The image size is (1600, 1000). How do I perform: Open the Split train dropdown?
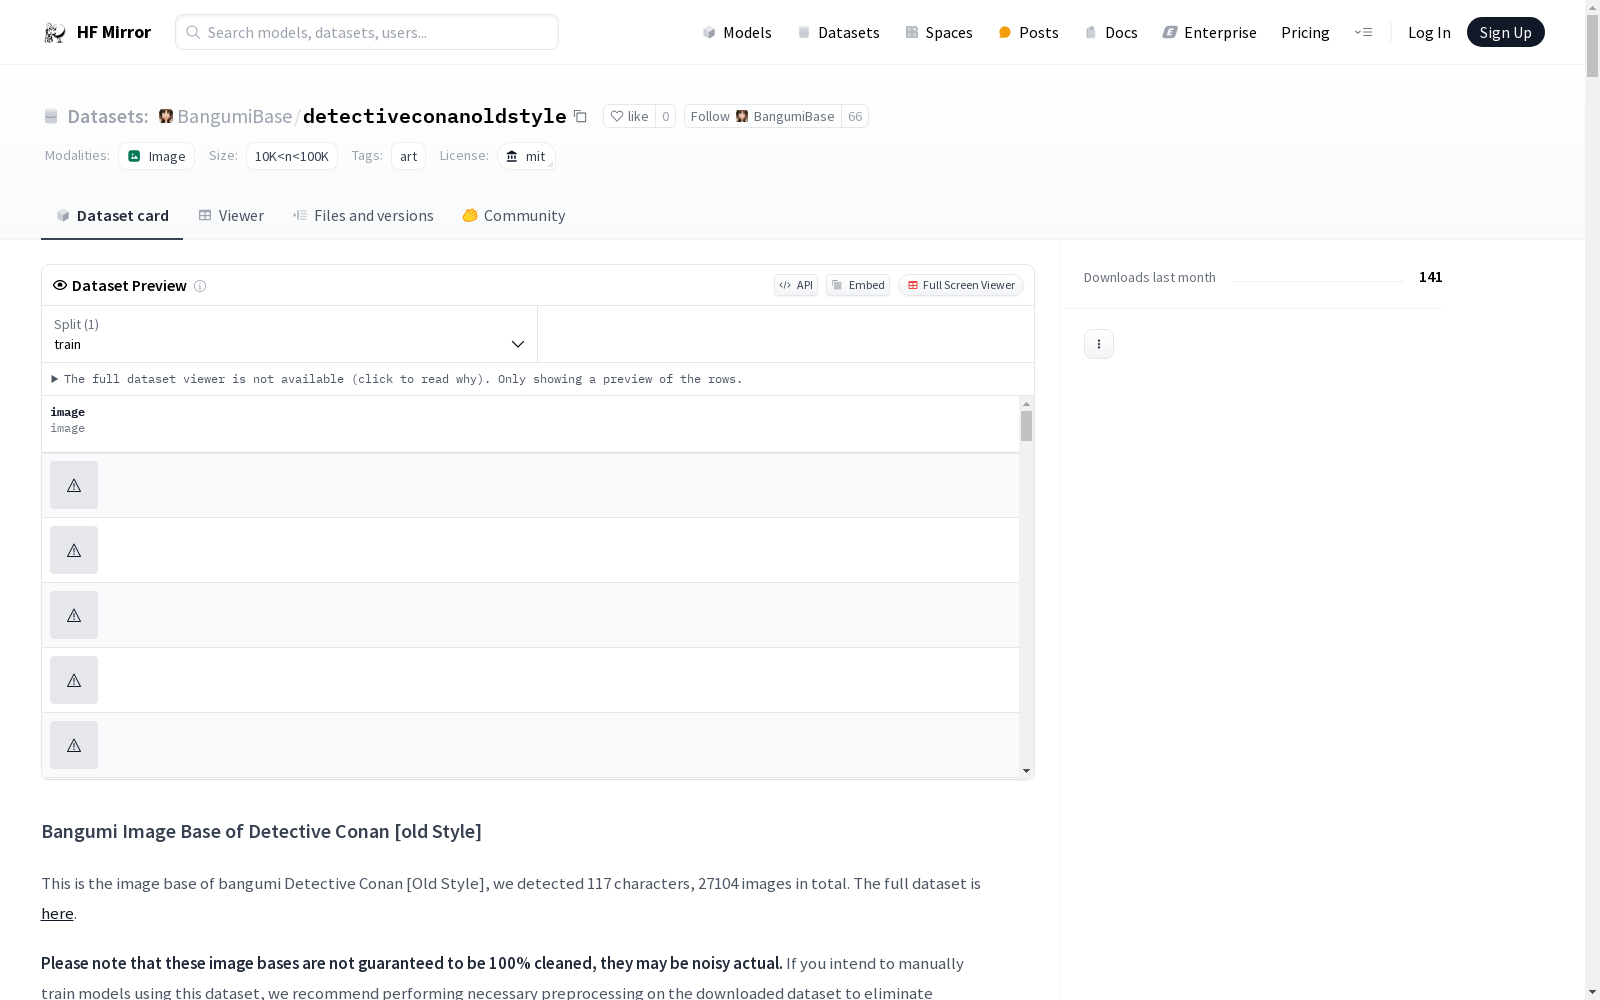[x=290, y=334]
